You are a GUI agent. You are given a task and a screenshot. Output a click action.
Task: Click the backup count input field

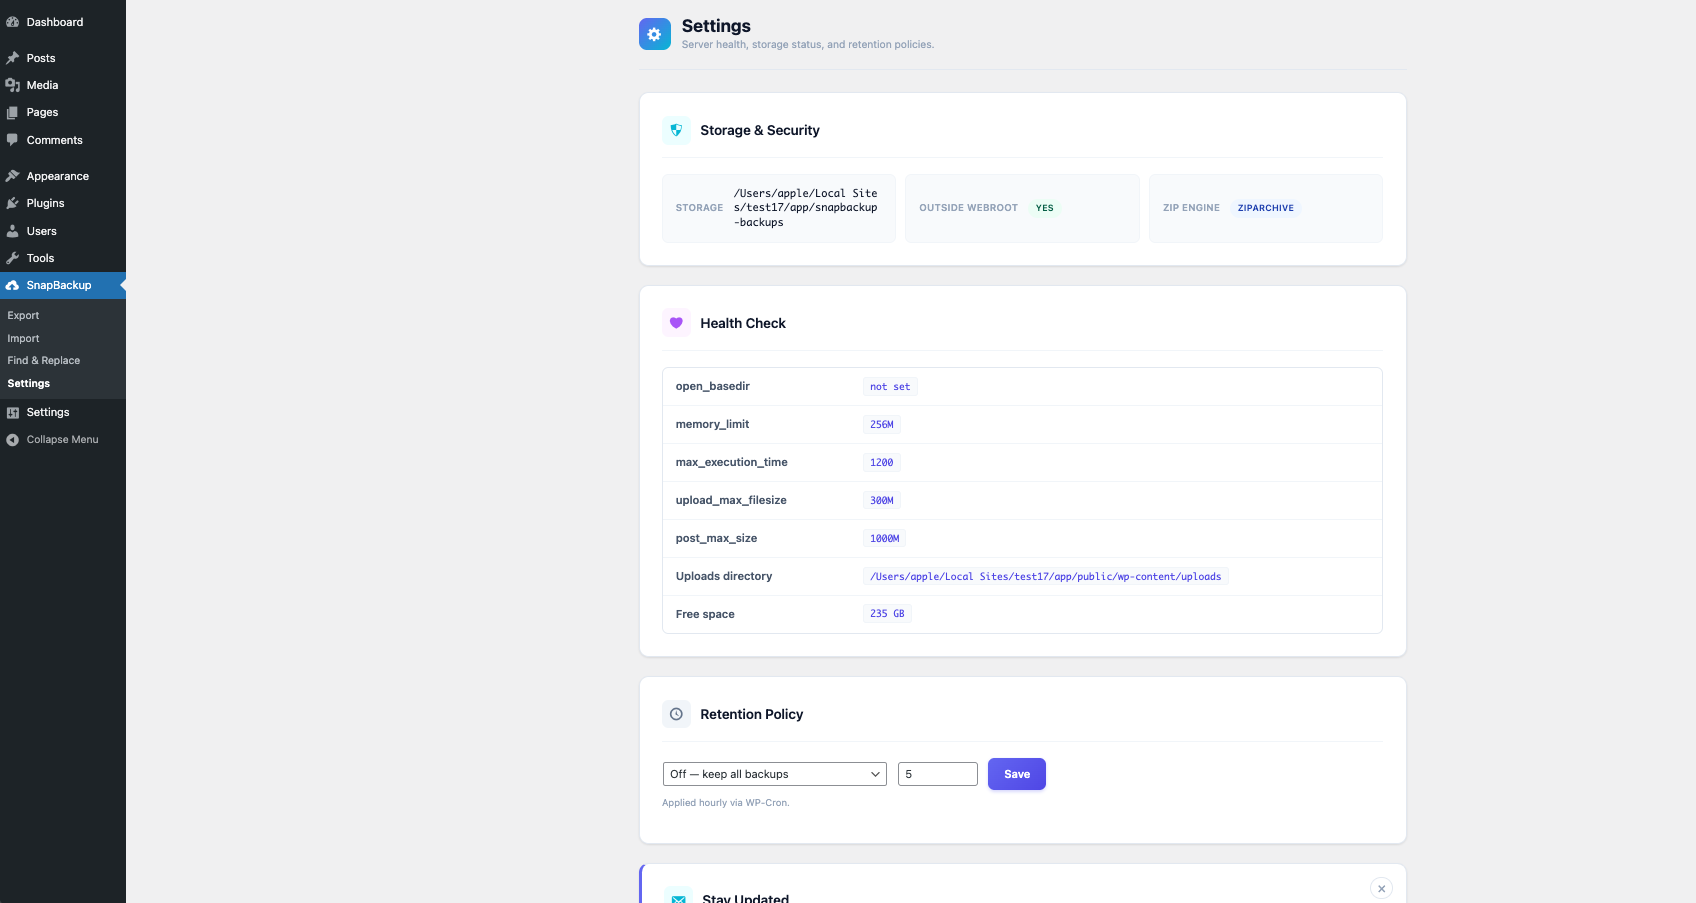937,773
